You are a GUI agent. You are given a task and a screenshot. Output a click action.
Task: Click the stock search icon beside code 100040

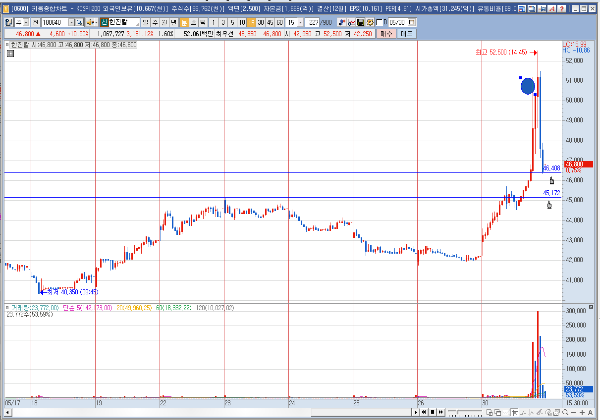click(79, 23)
